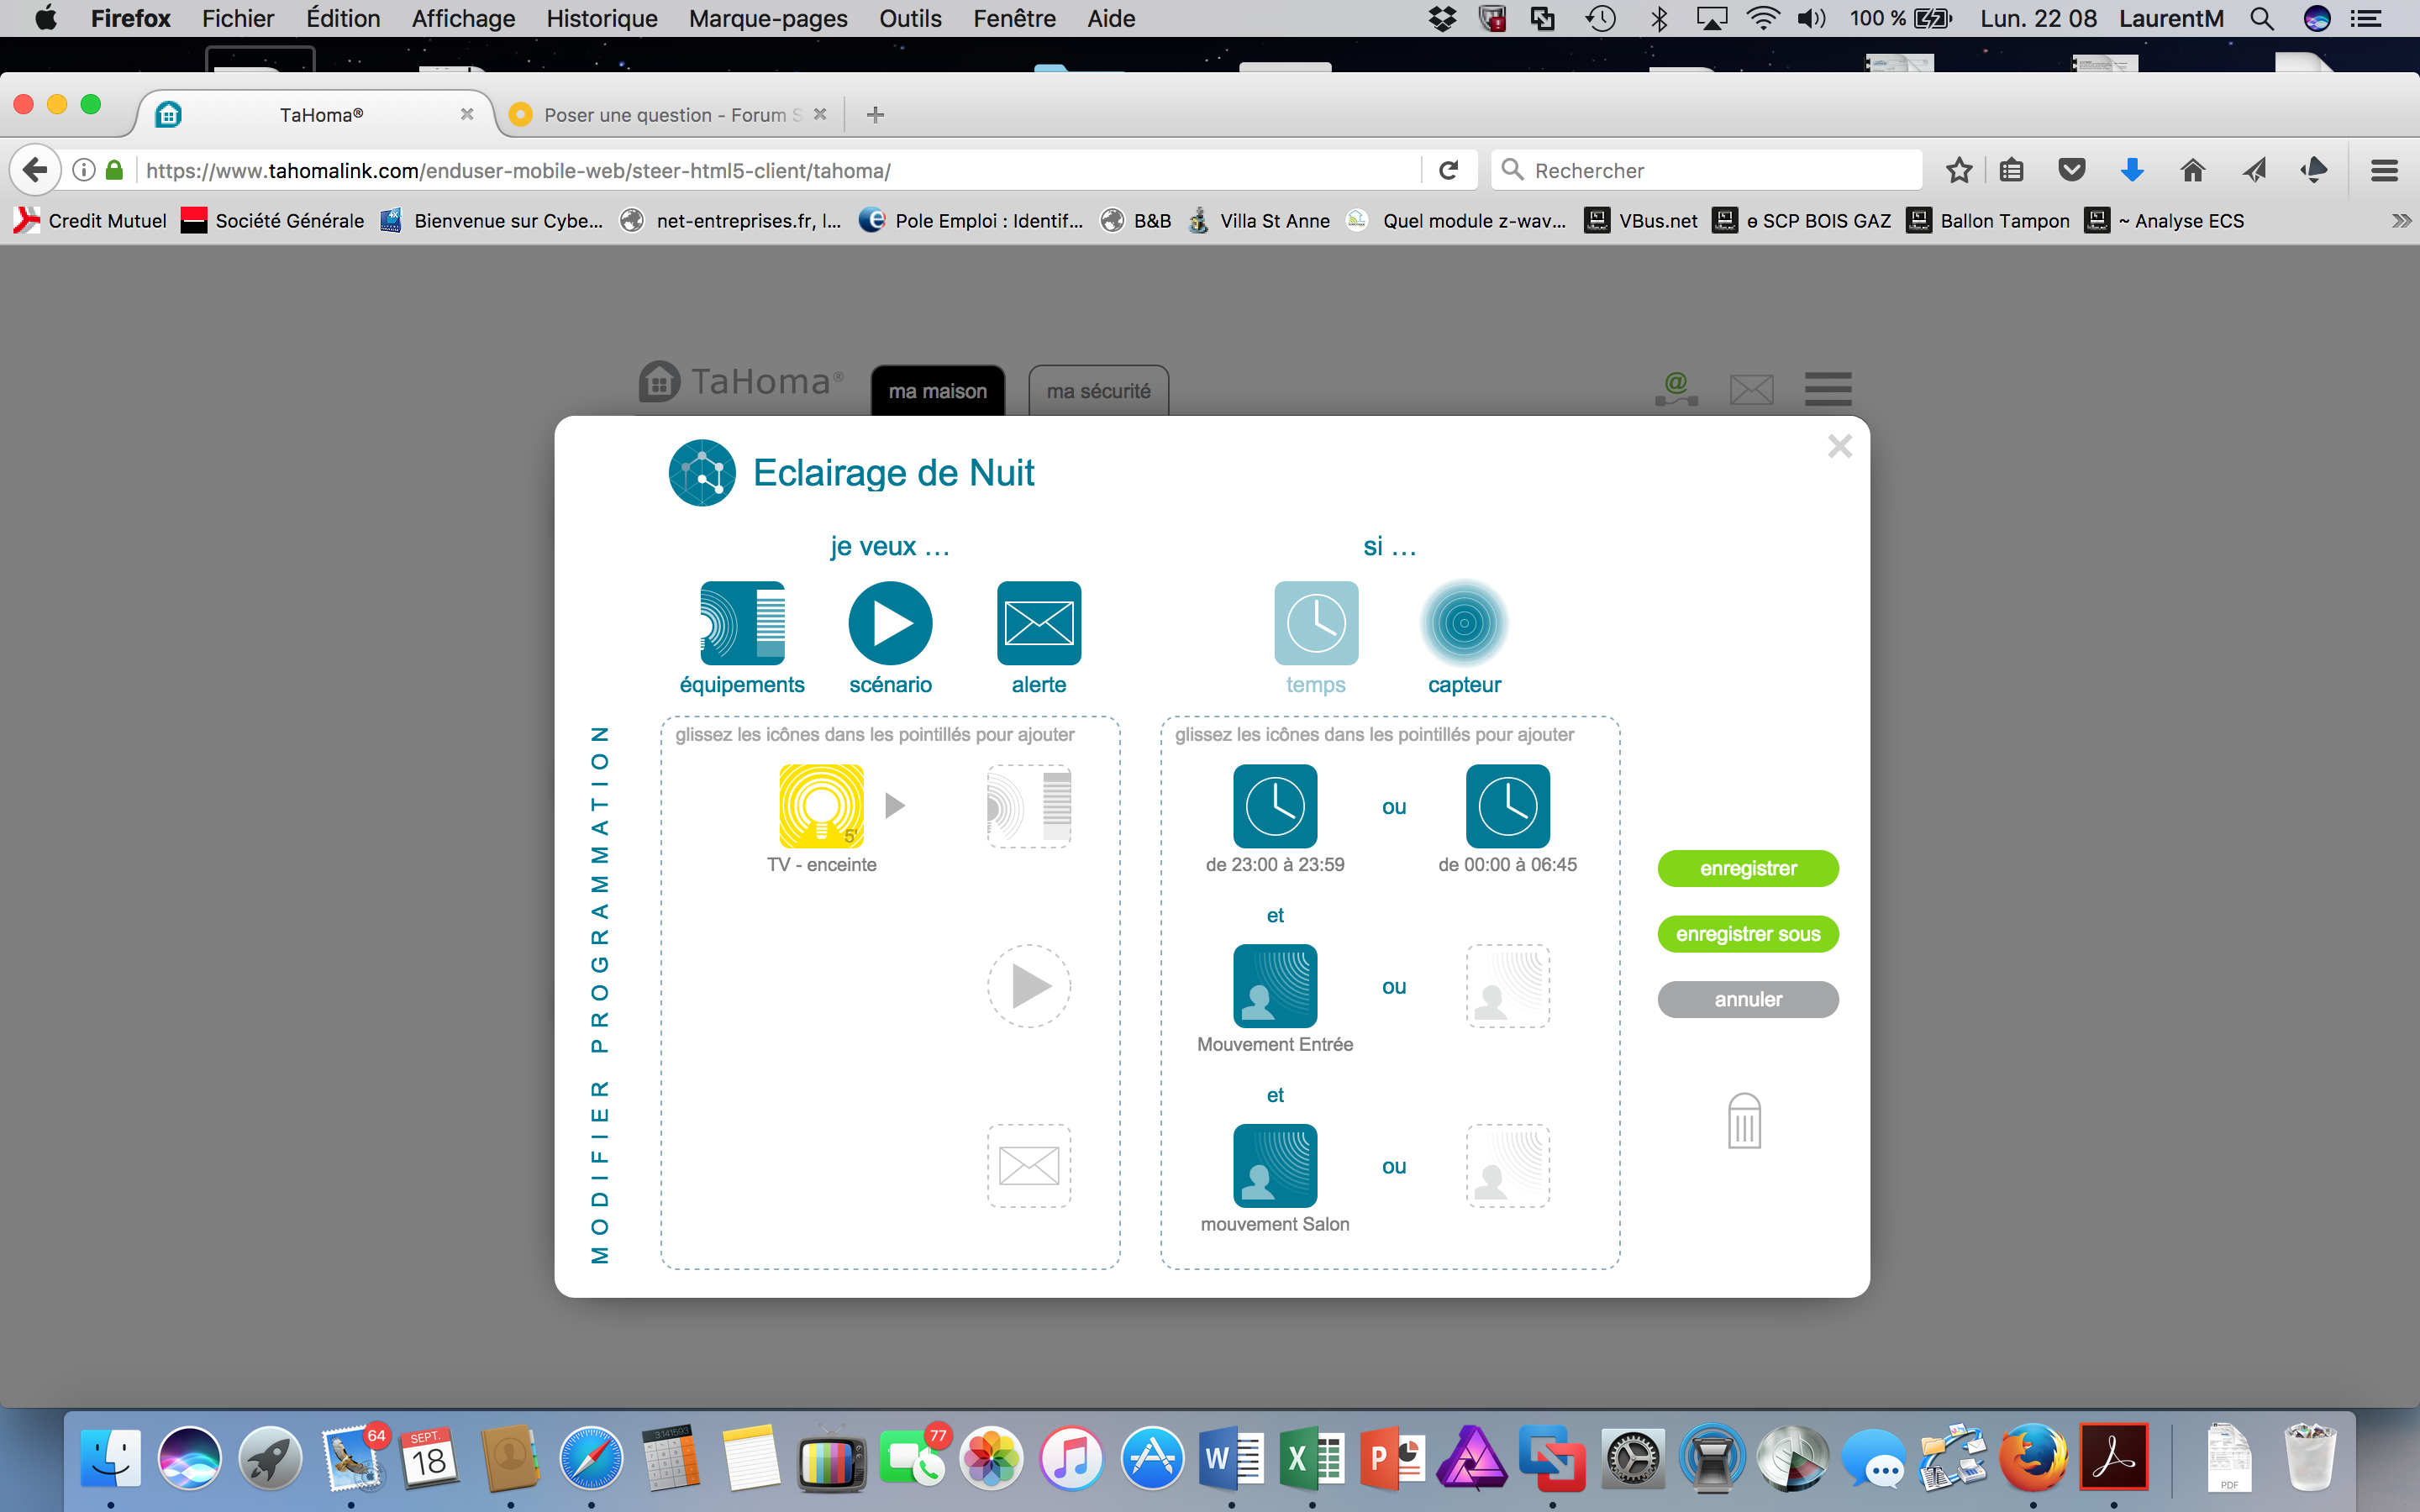Click the enregistrer sous button
Viewport: 2420px width, 1512px height.
pyautogui.click(x=1747, y=934)
